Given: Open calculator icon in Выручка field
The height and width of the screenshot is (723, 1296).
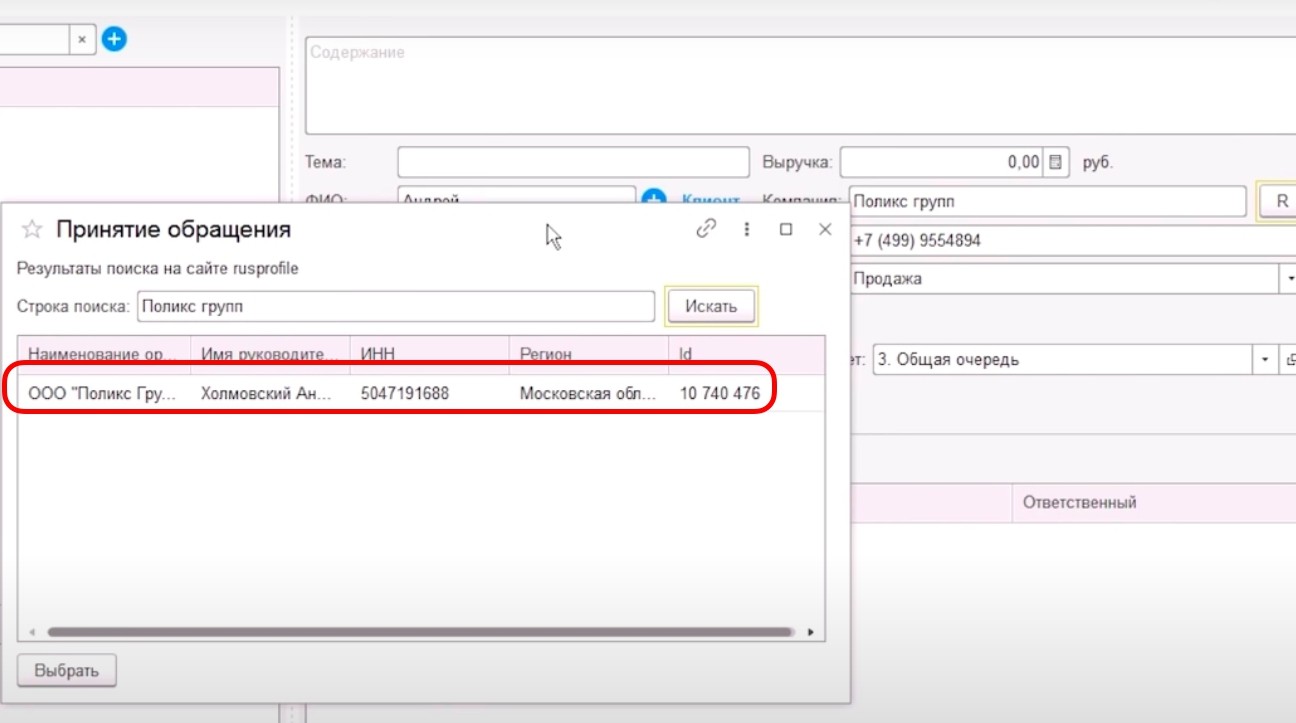Looking at the screenshot, I should [1058, 162].
